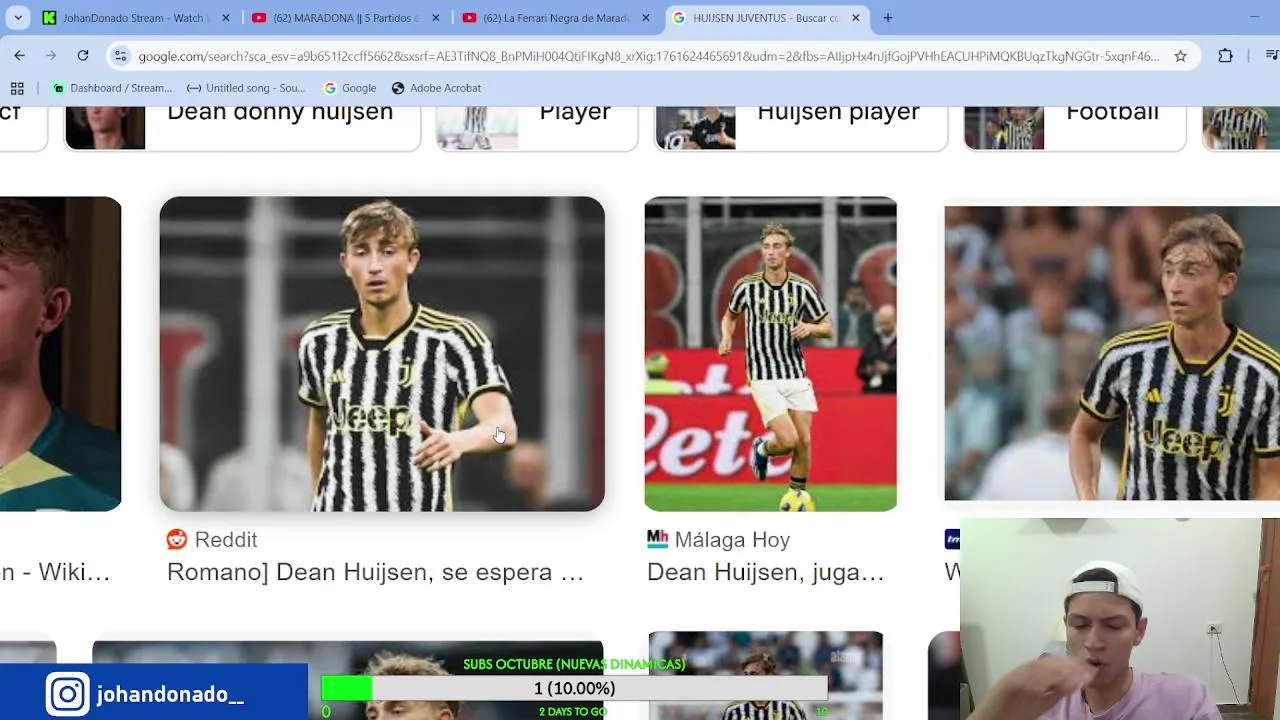Open the apps grid in bookmarks bar

click(17, 88)
